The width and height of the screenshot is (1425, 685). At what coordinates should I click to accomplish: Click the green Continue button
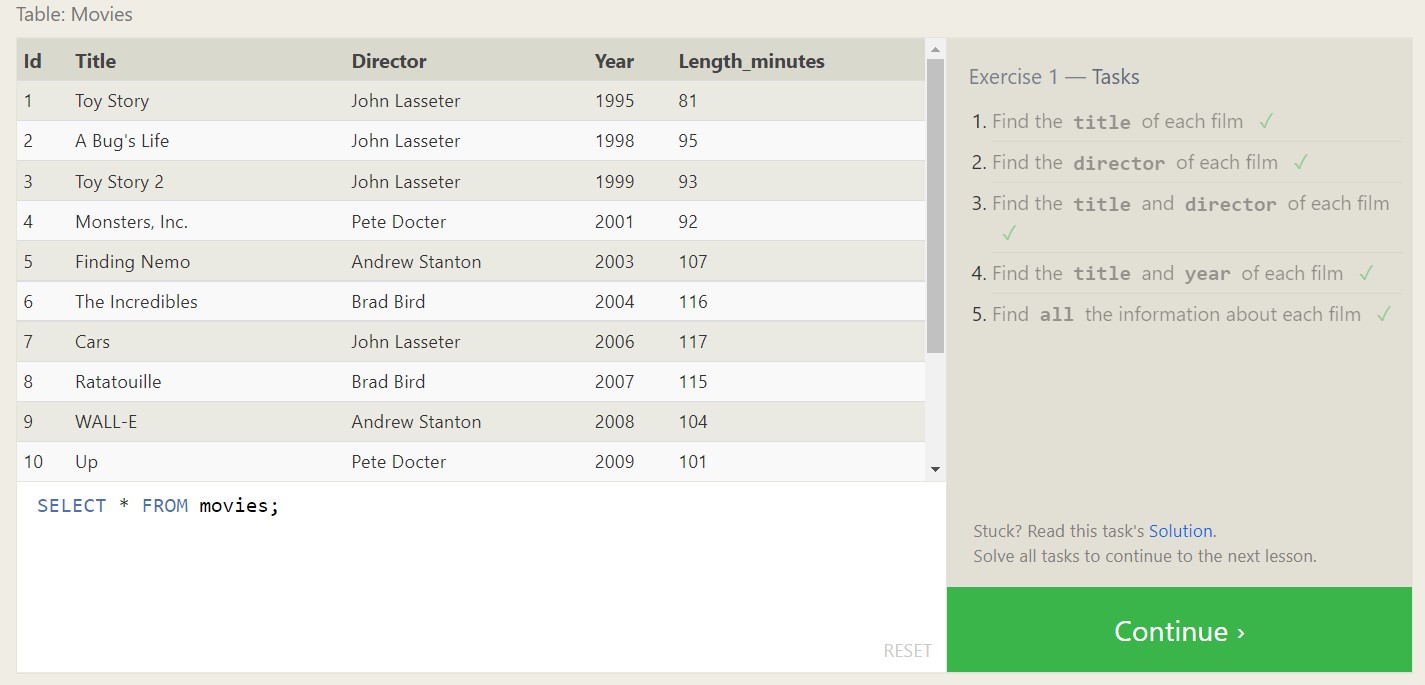coord(1179,630)
